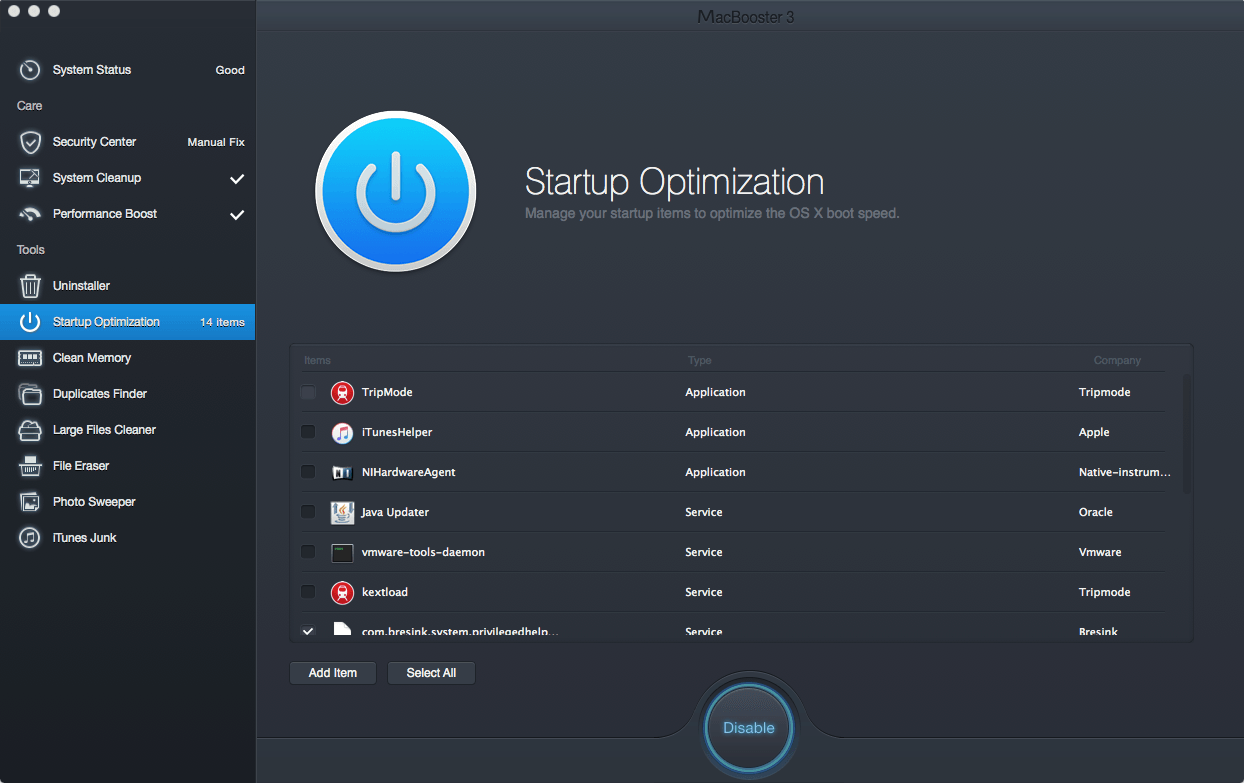
Task: Click the Company column header
Action: (1117, 360)
